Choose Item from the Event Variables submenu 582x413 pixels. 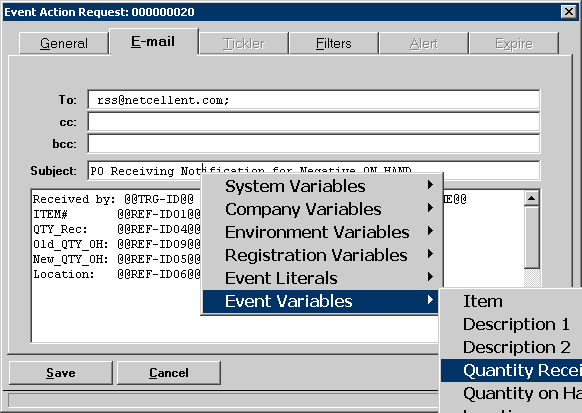click(511, 301)
